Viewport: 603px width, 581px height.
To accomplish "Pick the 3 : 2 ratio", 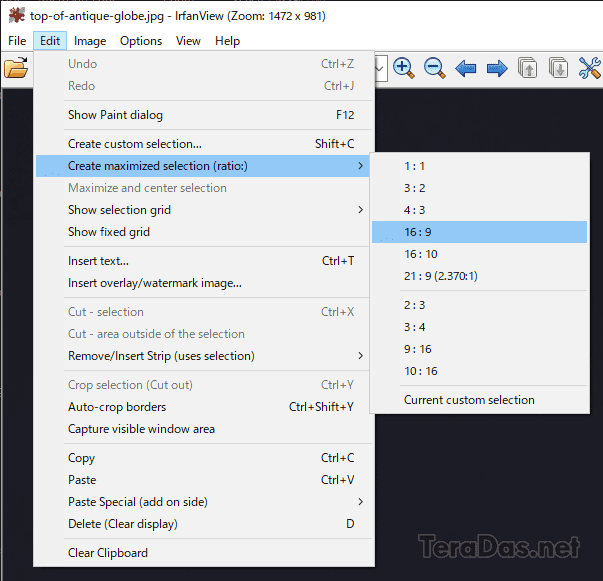I will point(480,188).
